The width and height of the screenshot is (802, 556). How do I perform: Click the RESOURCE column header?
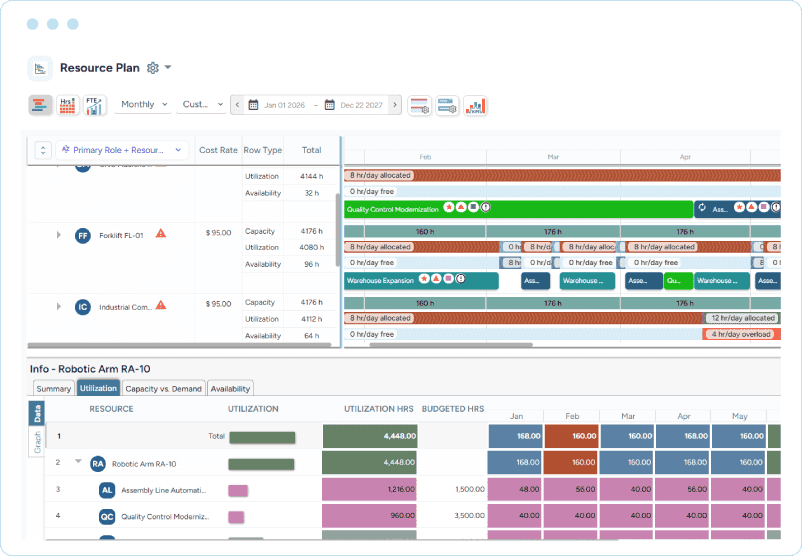pos(111,409)
